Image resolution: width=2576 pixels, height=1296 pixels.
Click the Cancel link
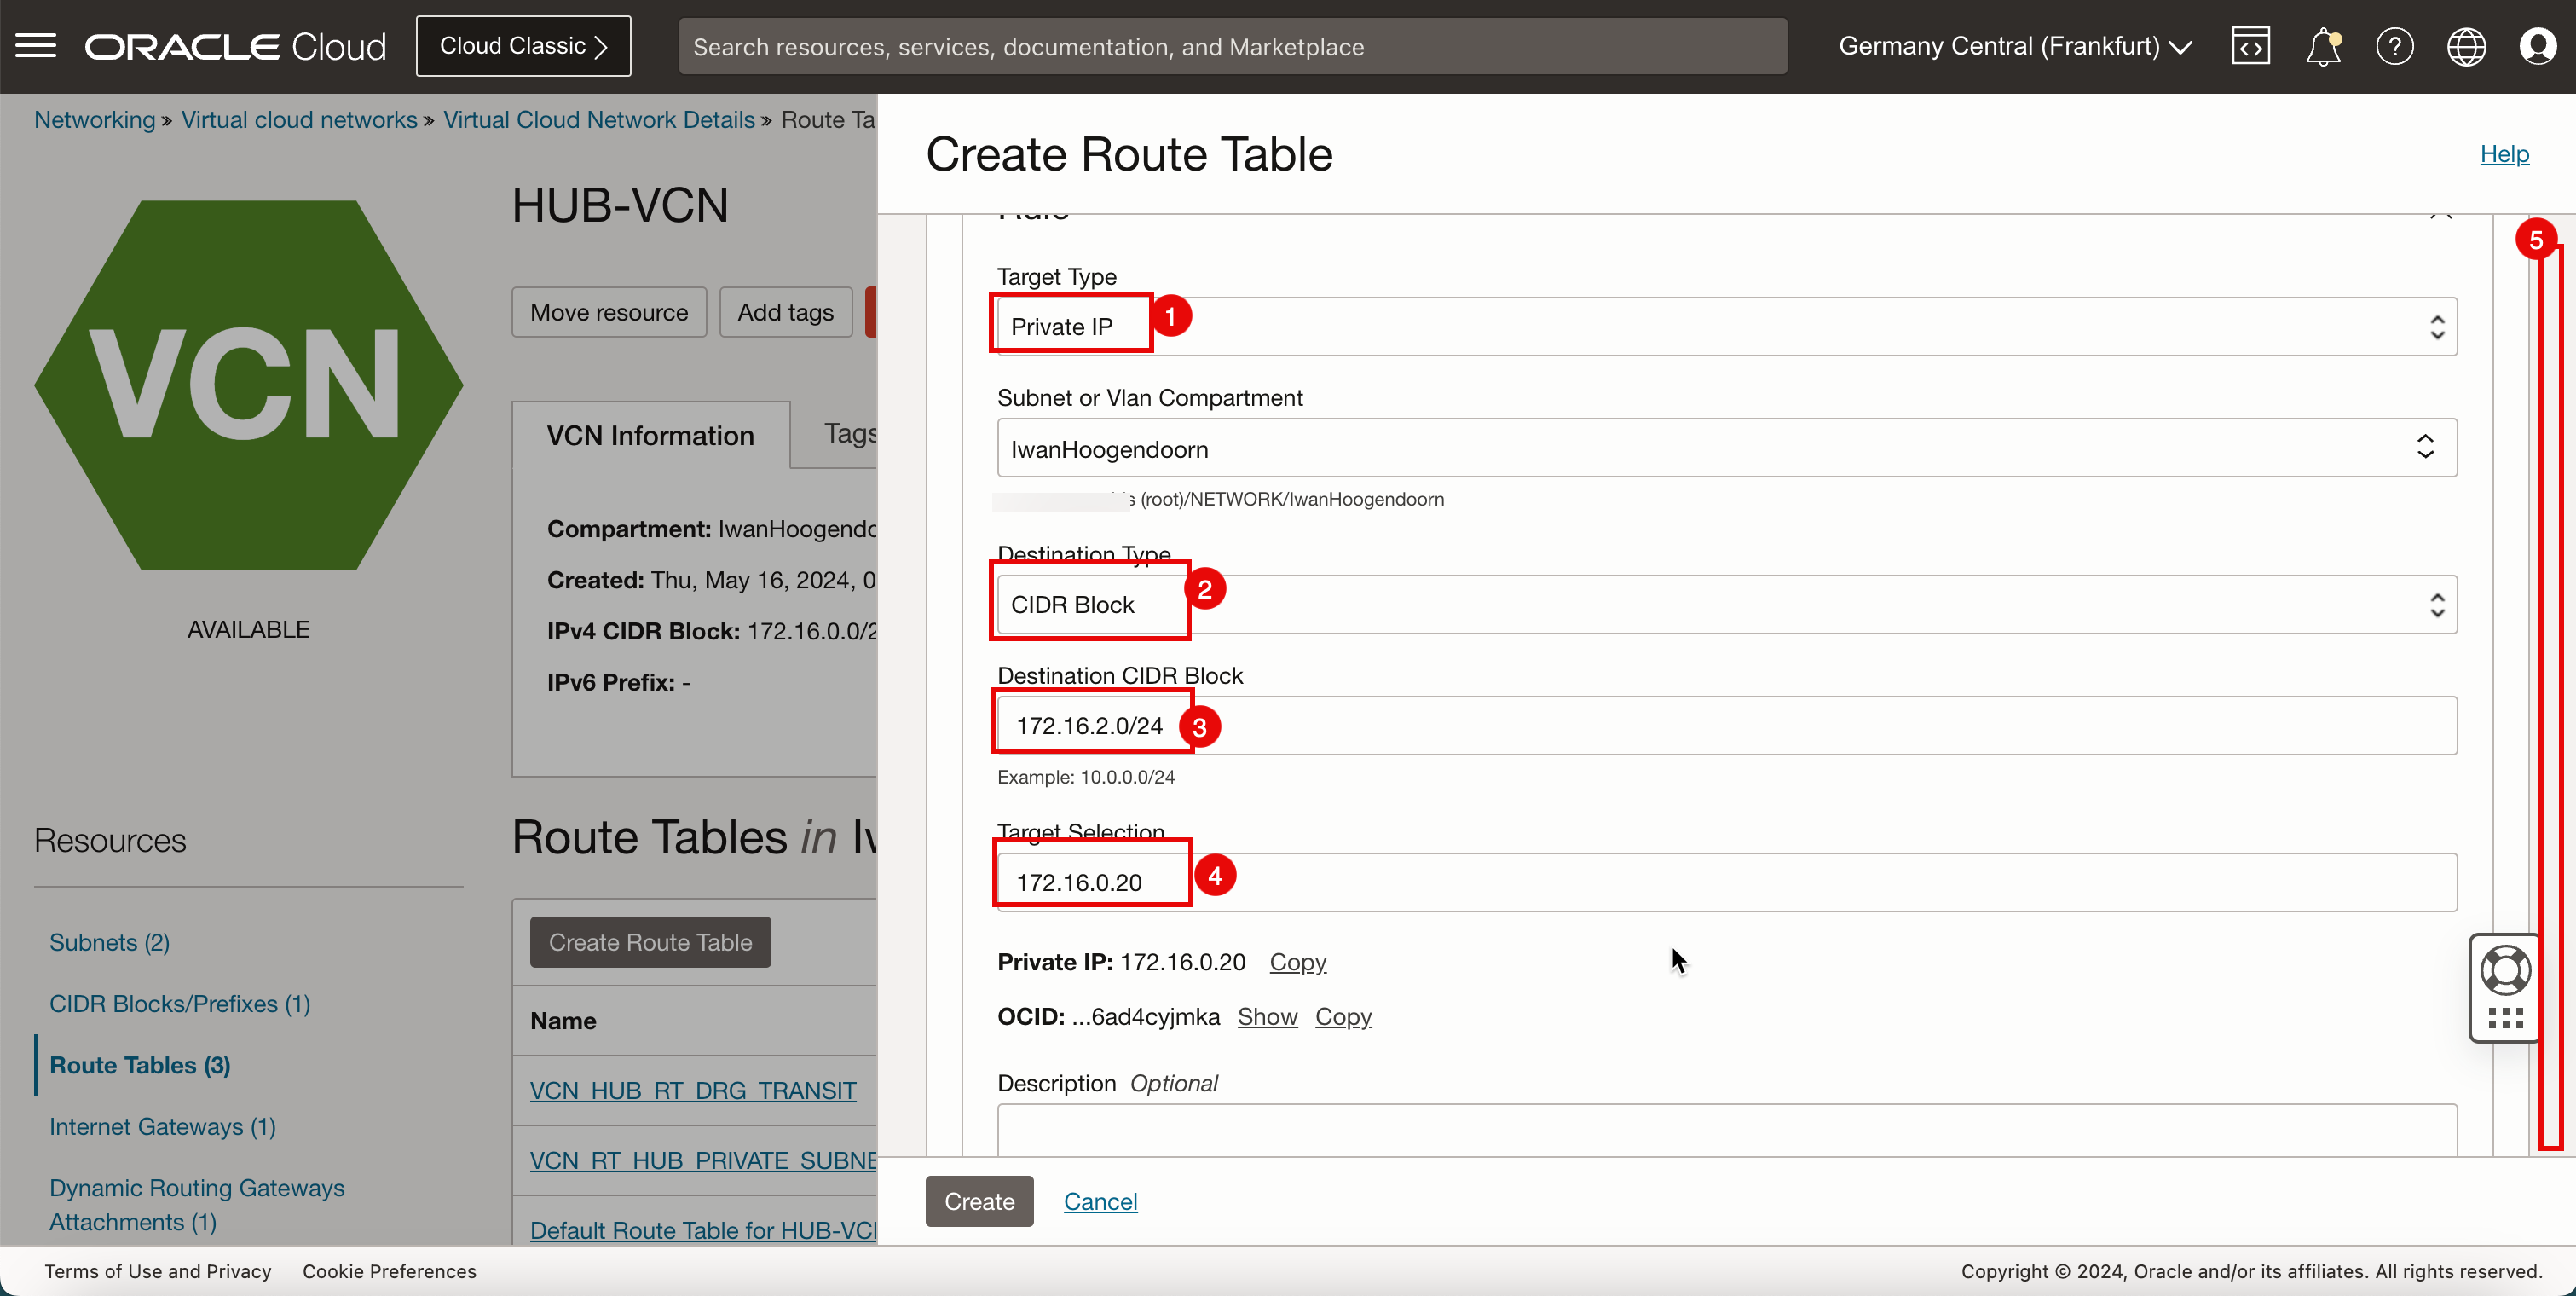click(1100, 1201)
